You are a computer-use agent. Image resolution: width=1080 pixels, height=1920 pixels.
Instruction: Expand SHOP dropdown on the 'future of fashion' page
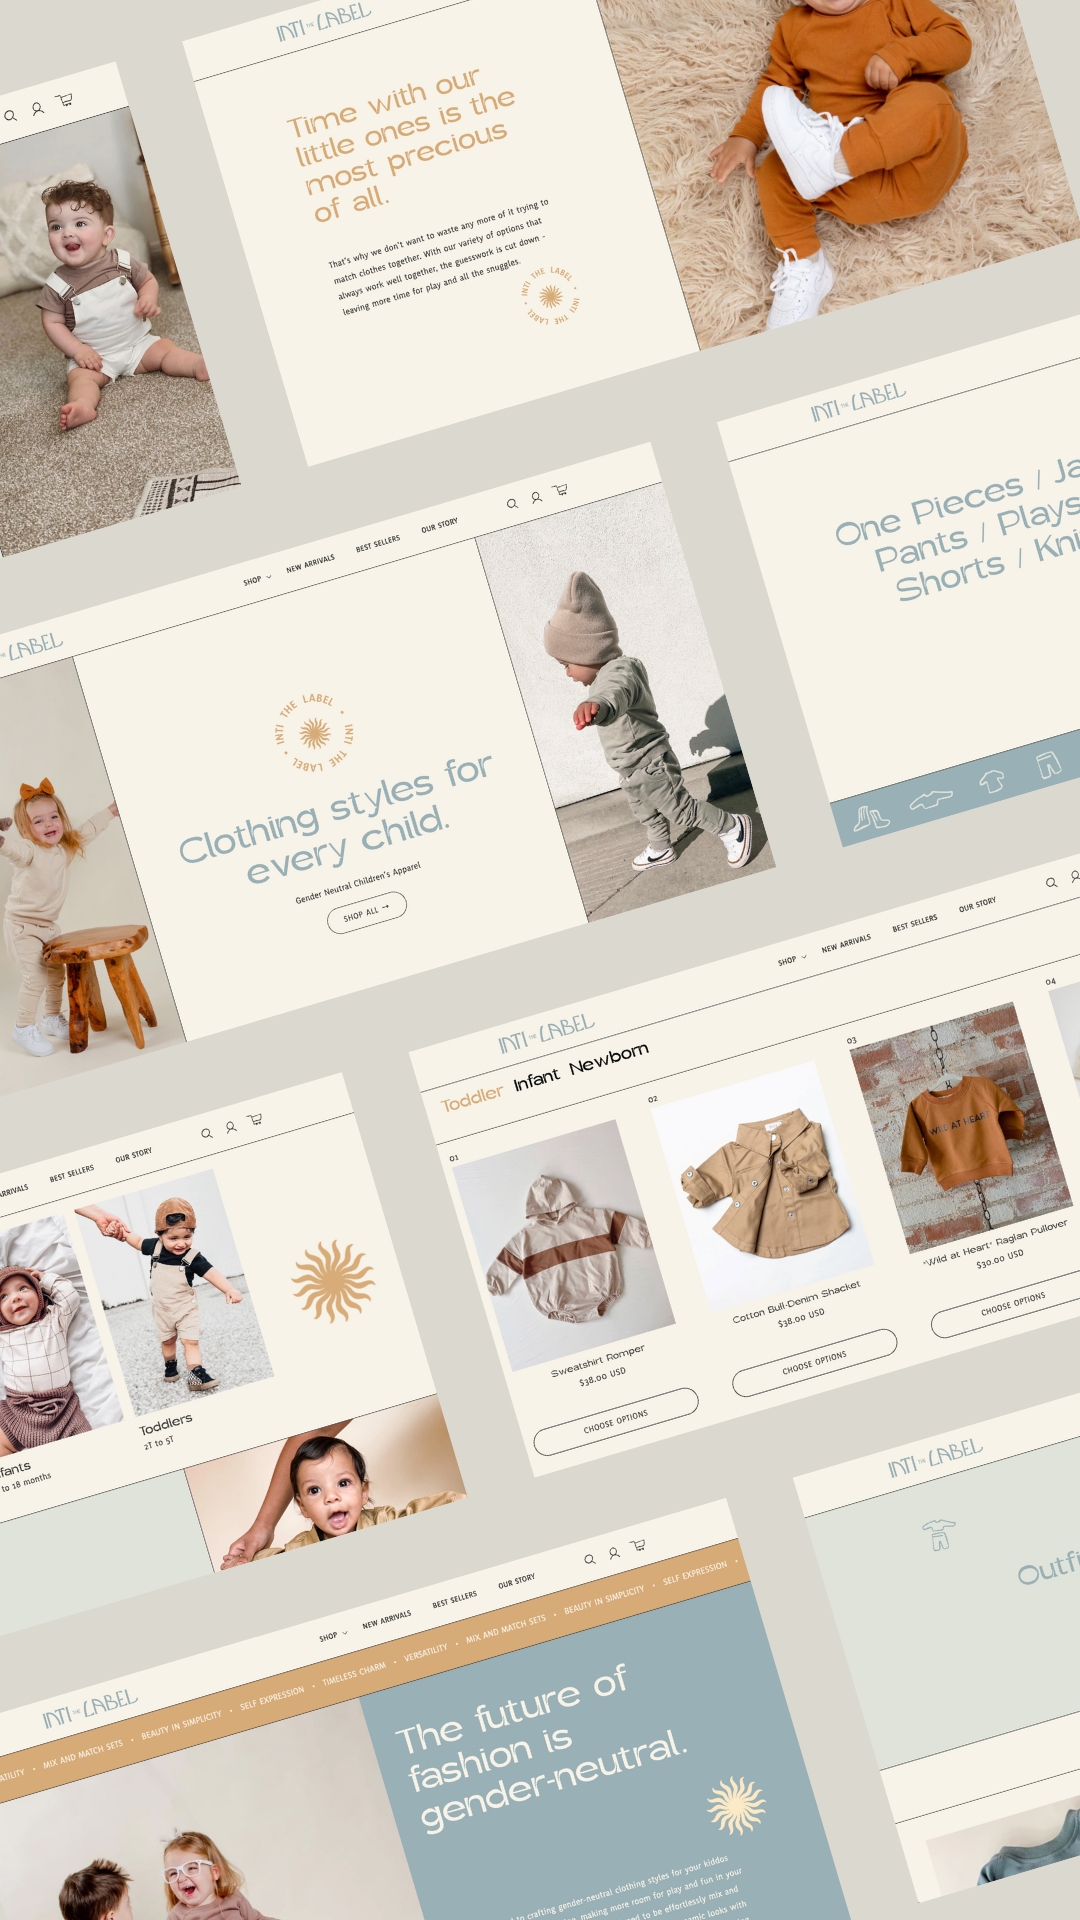pos(333,1637)
